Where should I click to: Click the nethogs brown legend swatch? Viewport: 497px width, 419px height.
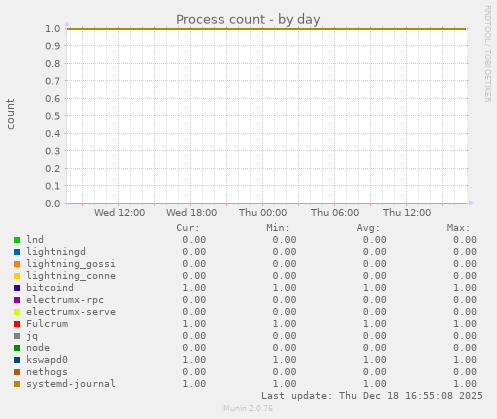click(17, 372)
